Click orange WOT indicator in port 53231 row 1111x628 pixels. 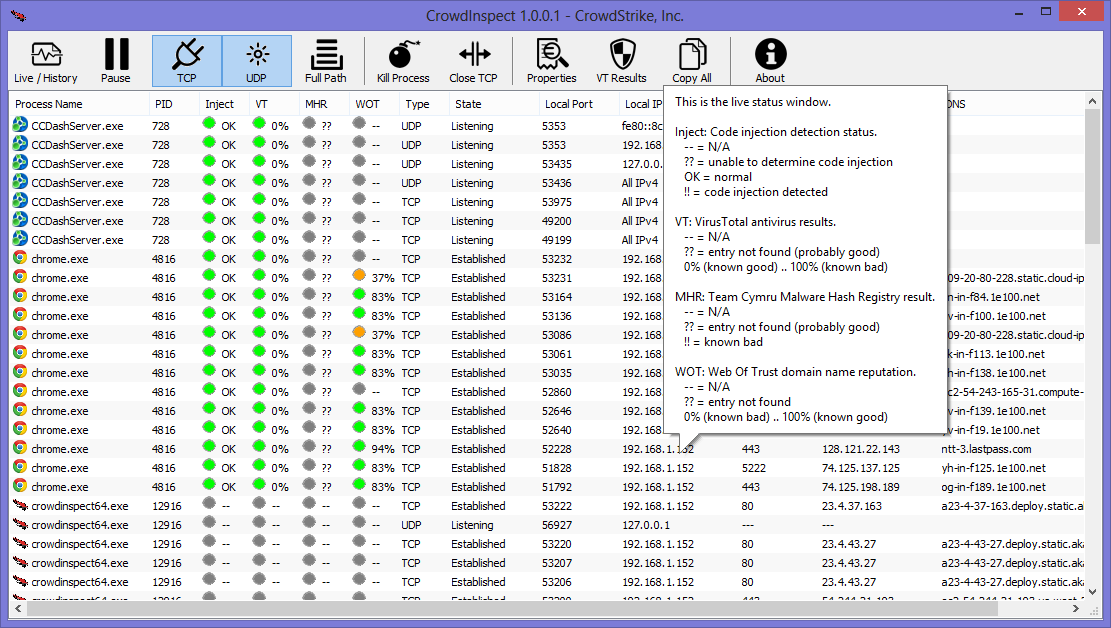[359, 275]
